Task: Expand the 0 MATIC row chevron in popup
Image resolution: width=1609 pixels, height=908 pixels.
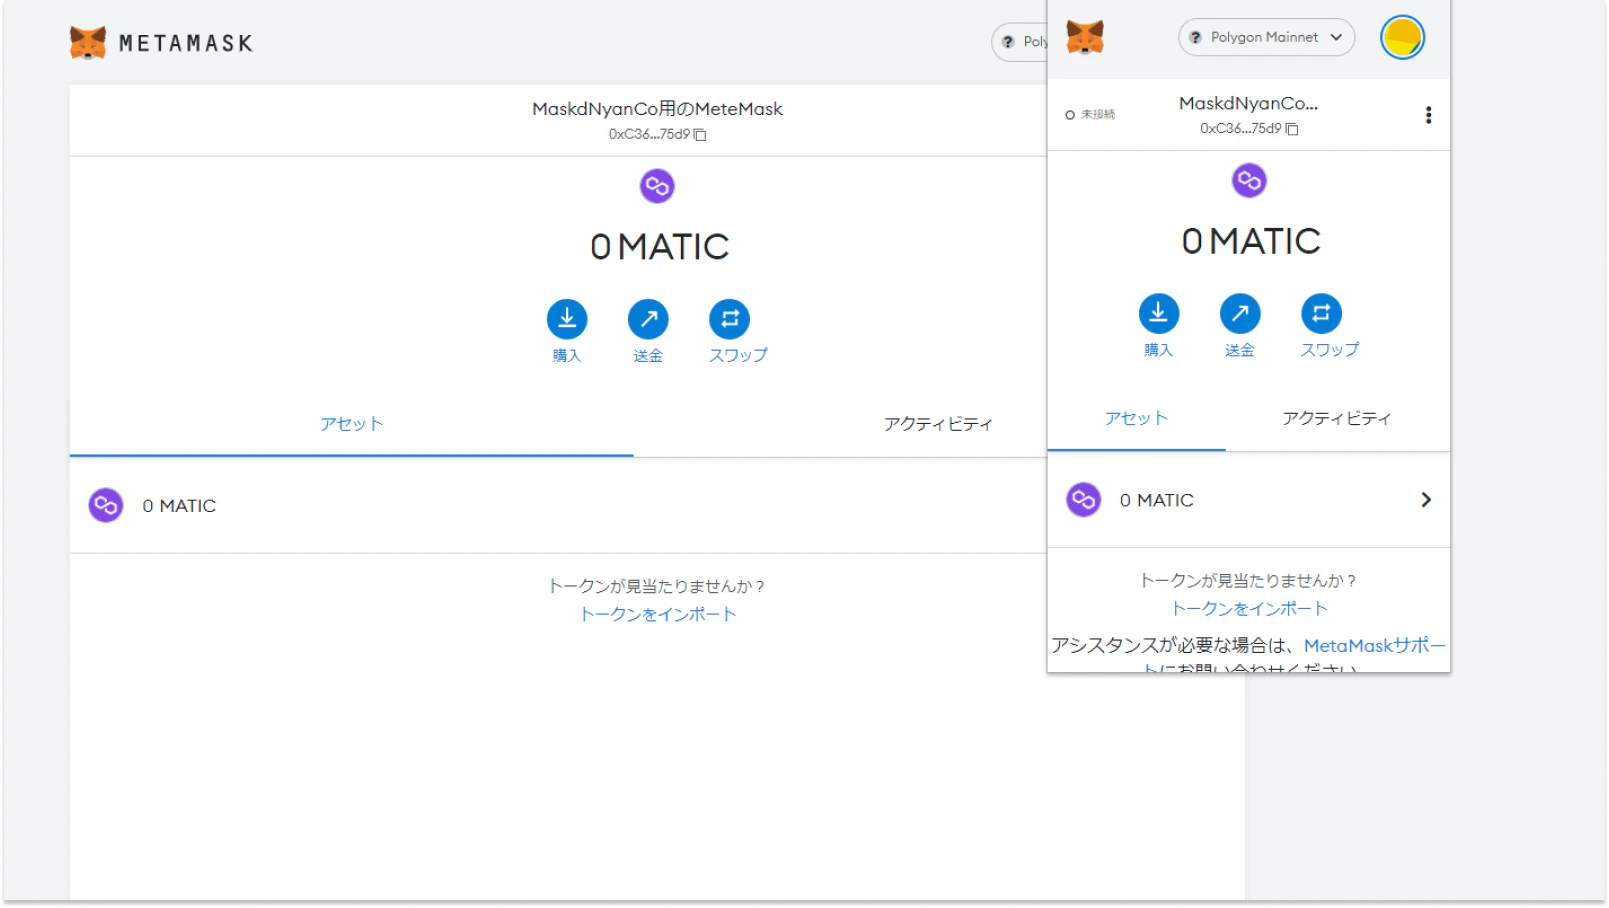Action: click(x=1426, y=500)
